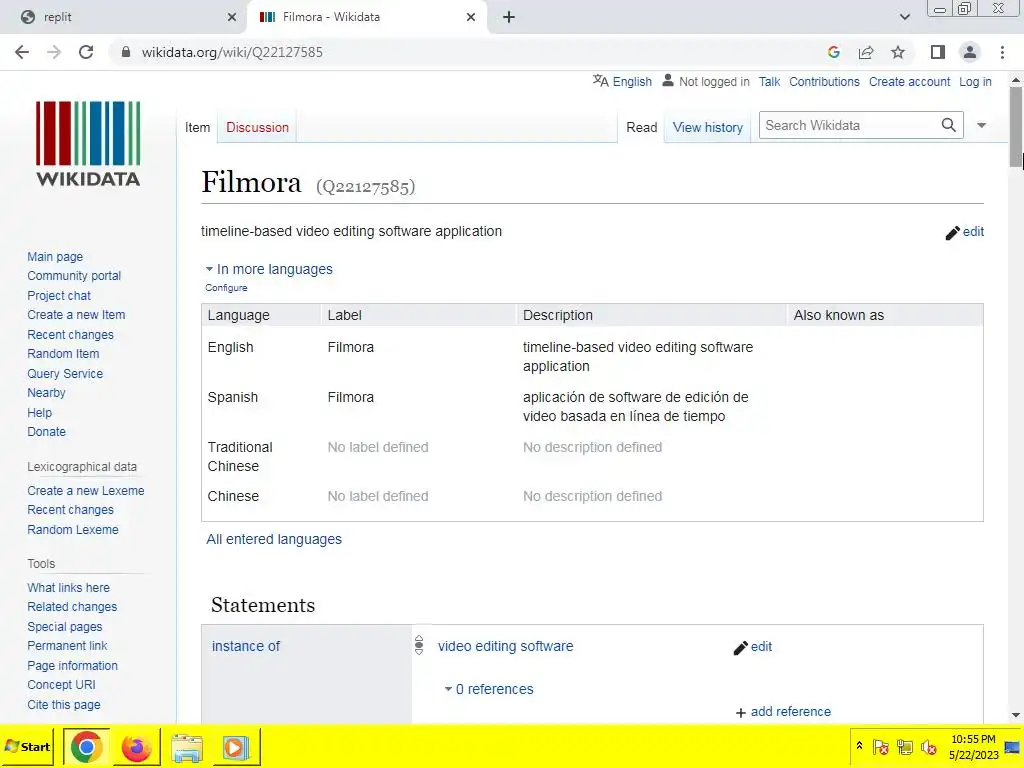Open the file explorer taskbar icon

click(187, 746)
